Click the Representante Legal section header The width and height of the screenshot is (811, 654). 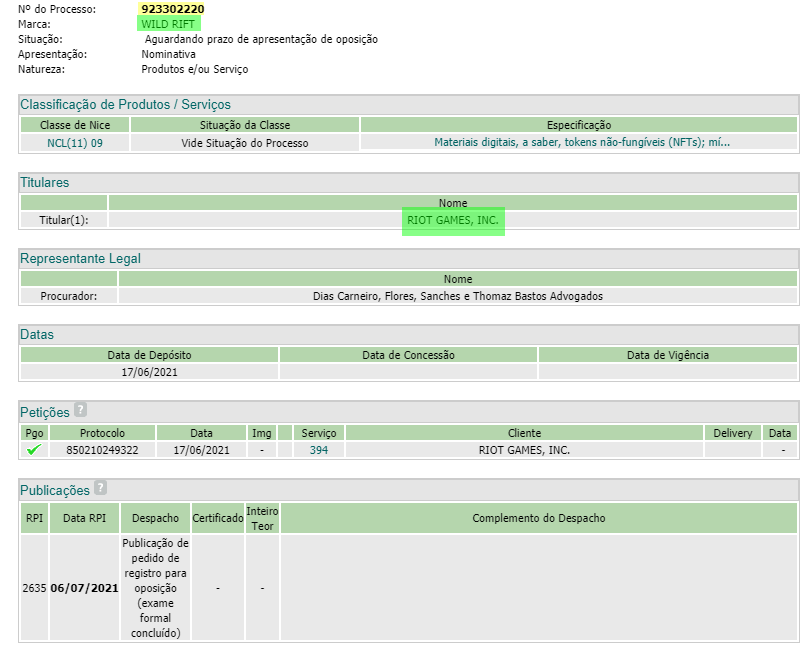click(x=80, y=259)
